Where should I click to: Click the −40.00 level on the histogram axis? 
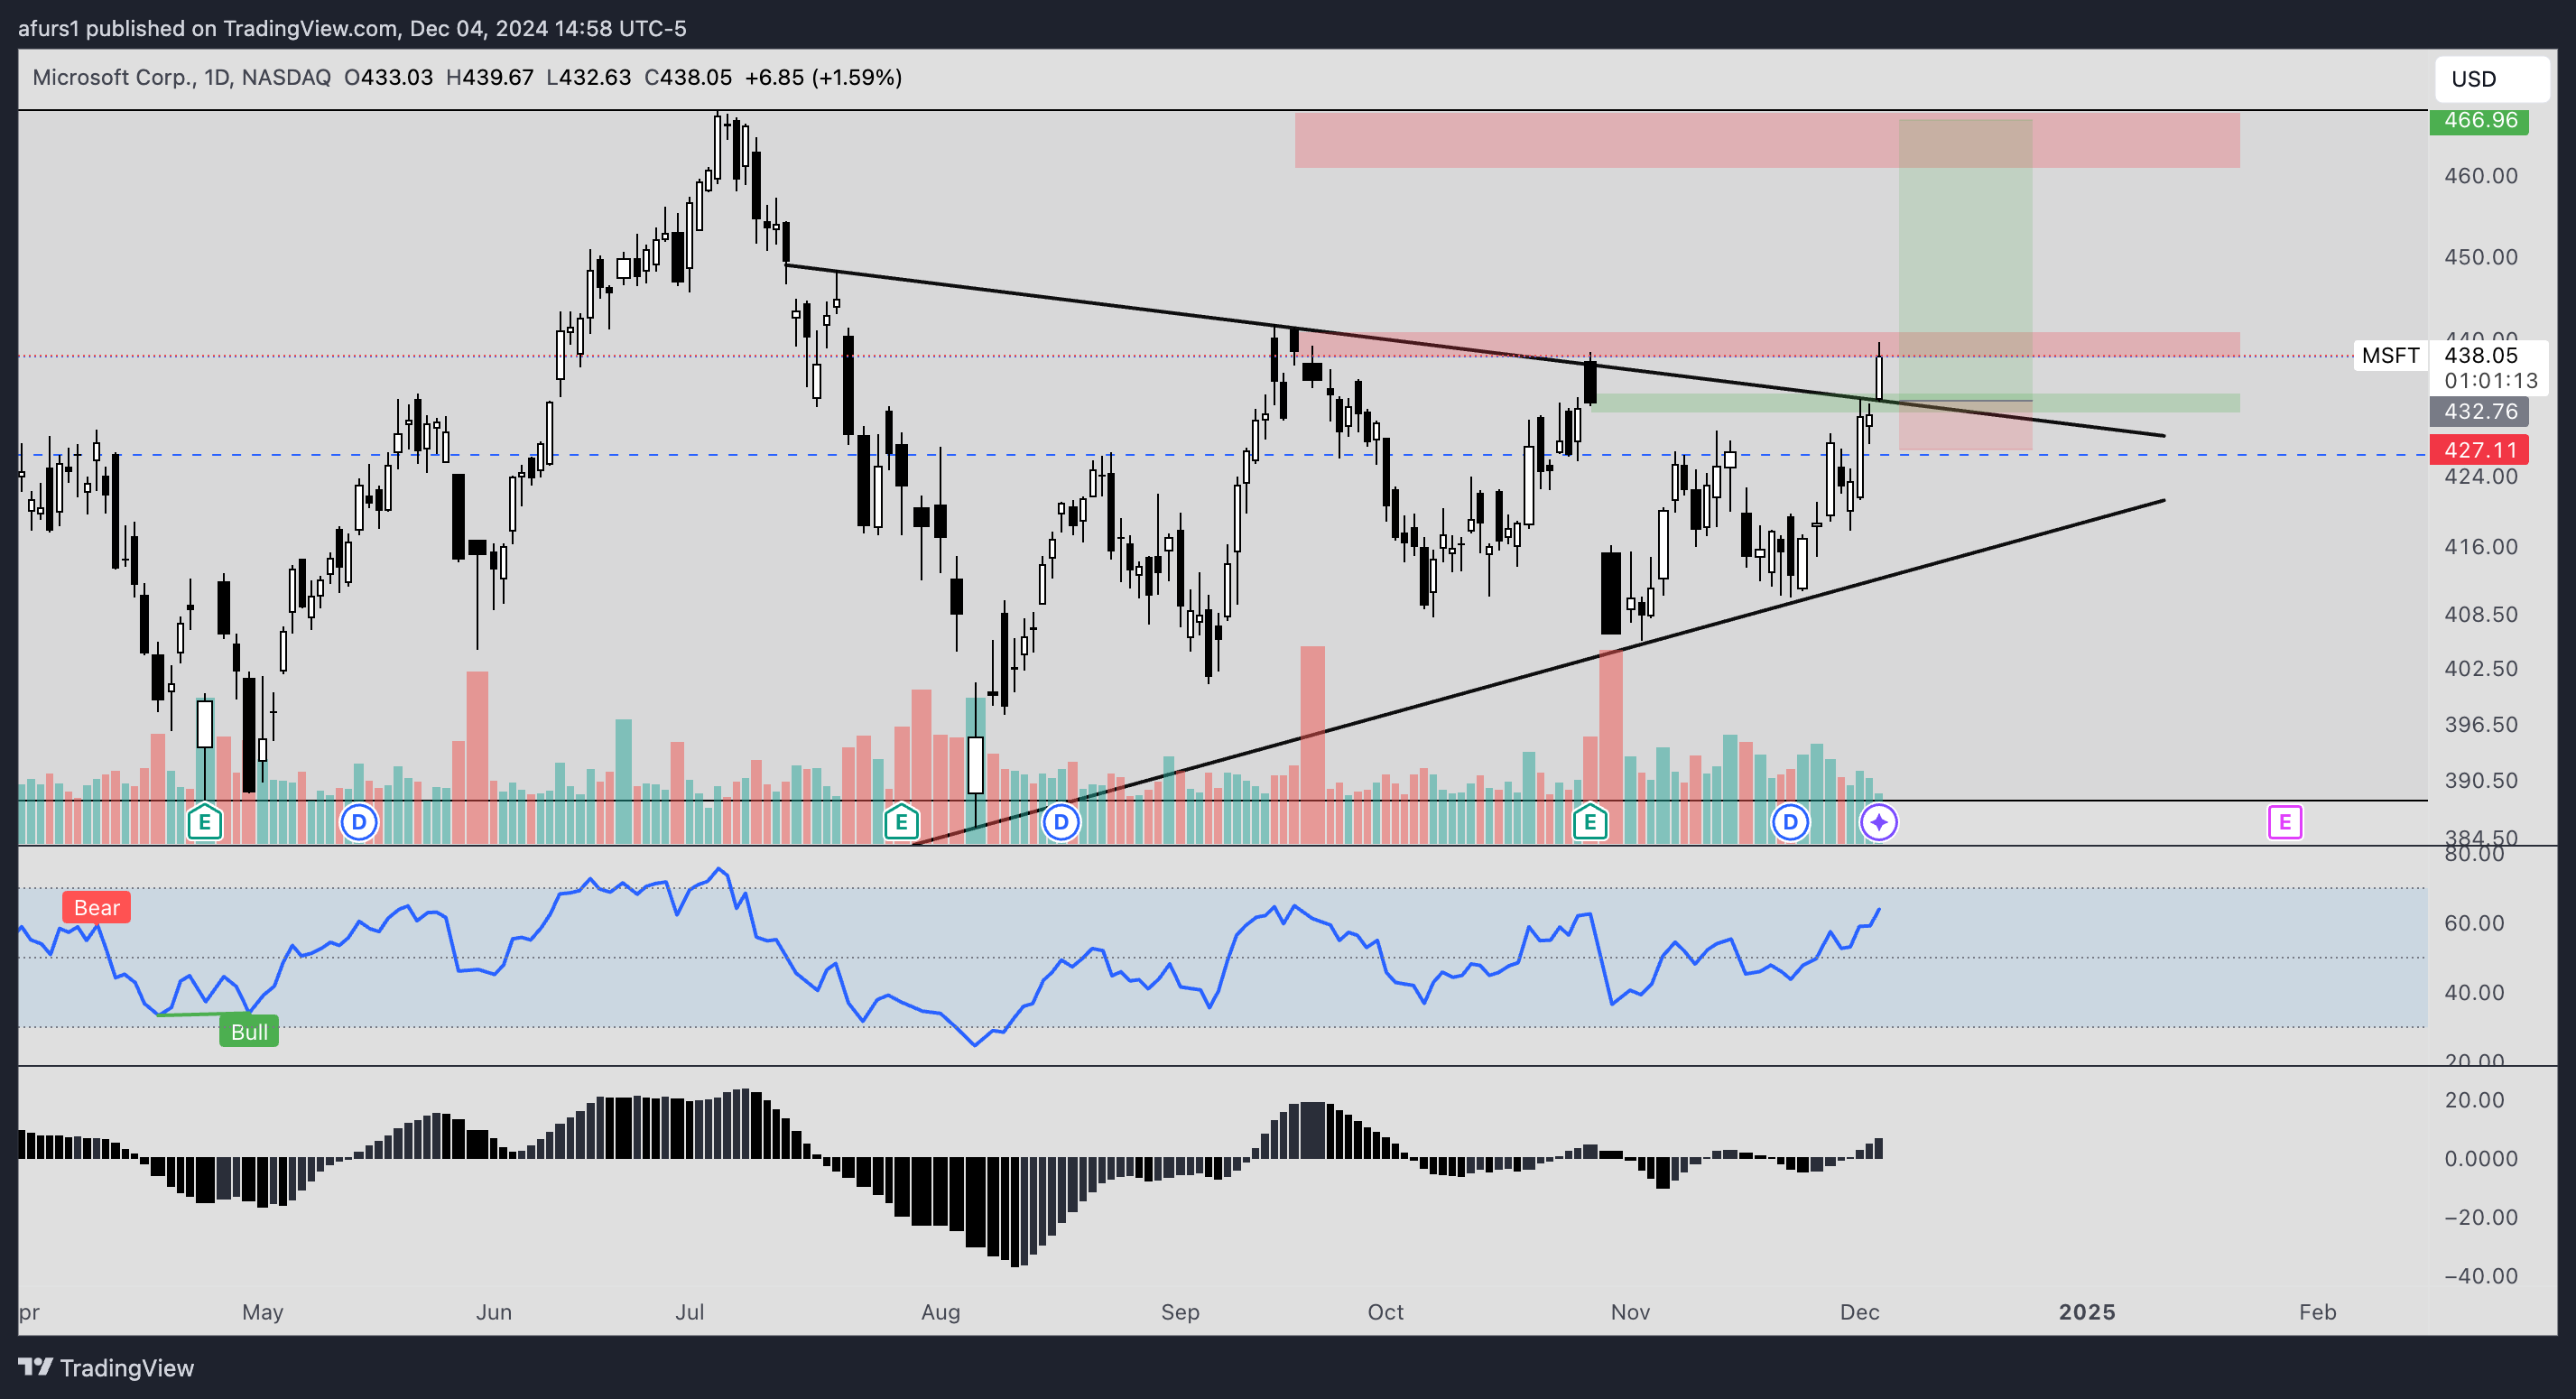(2480, 1275)
